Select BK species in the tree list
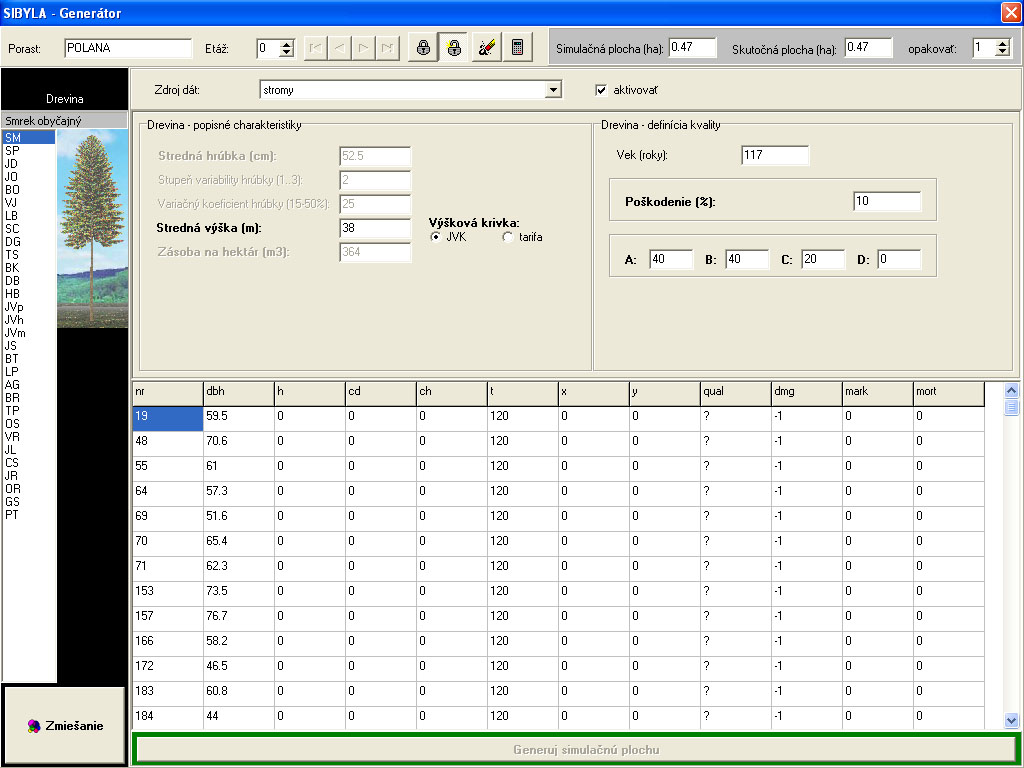The image size is (1024, 768). click(x=11, y=268)
